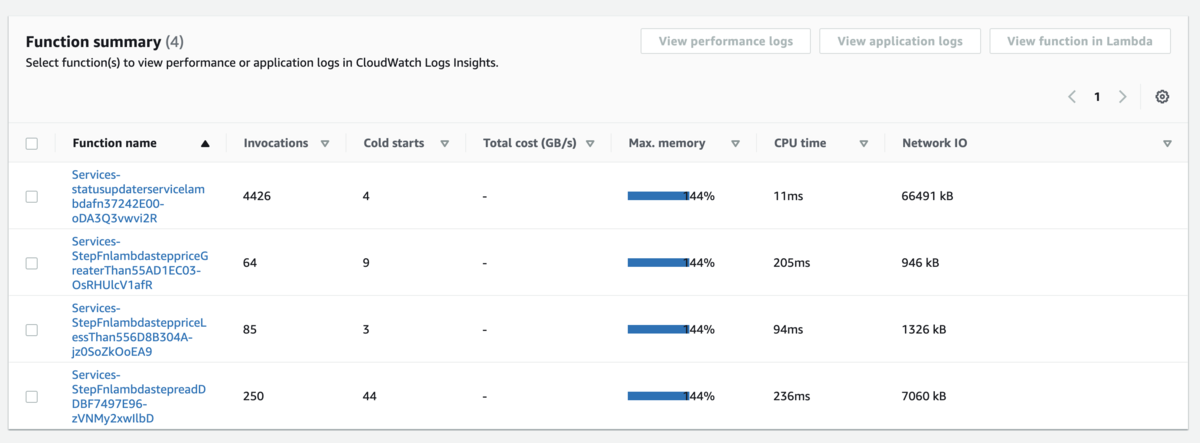Click CPU time value 94ms
Screen dimensions: 1200x443
tap(788, 330)
